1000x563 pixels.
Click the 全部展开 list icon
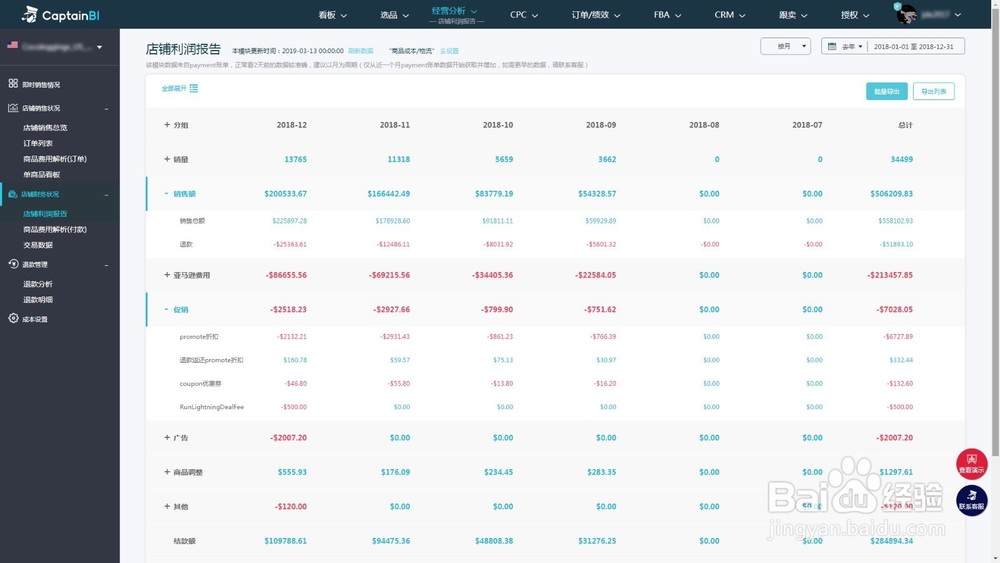194,88
